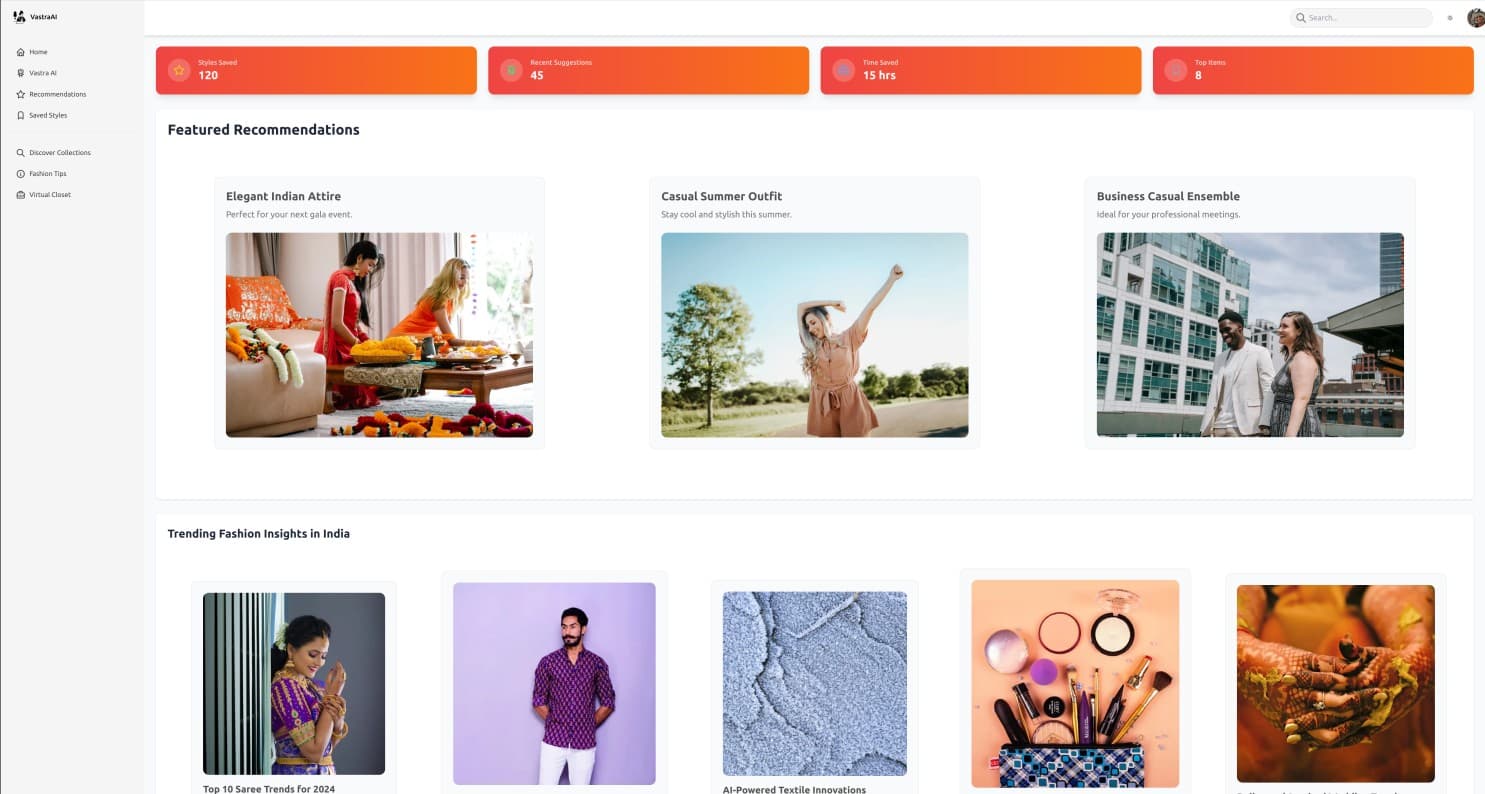The width and height of the screenshot is (1485, 794).
Task: Open the Recent Suggestions stat card
Action: 648,70
